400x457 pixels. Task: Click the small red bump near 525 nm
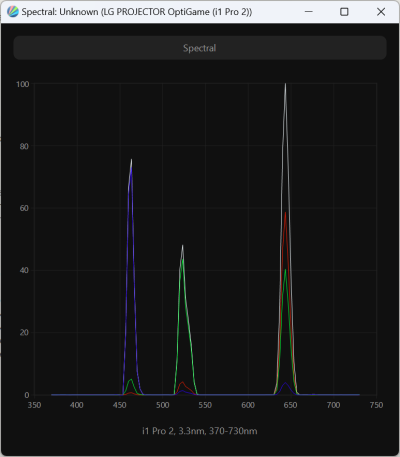point(182,382)
